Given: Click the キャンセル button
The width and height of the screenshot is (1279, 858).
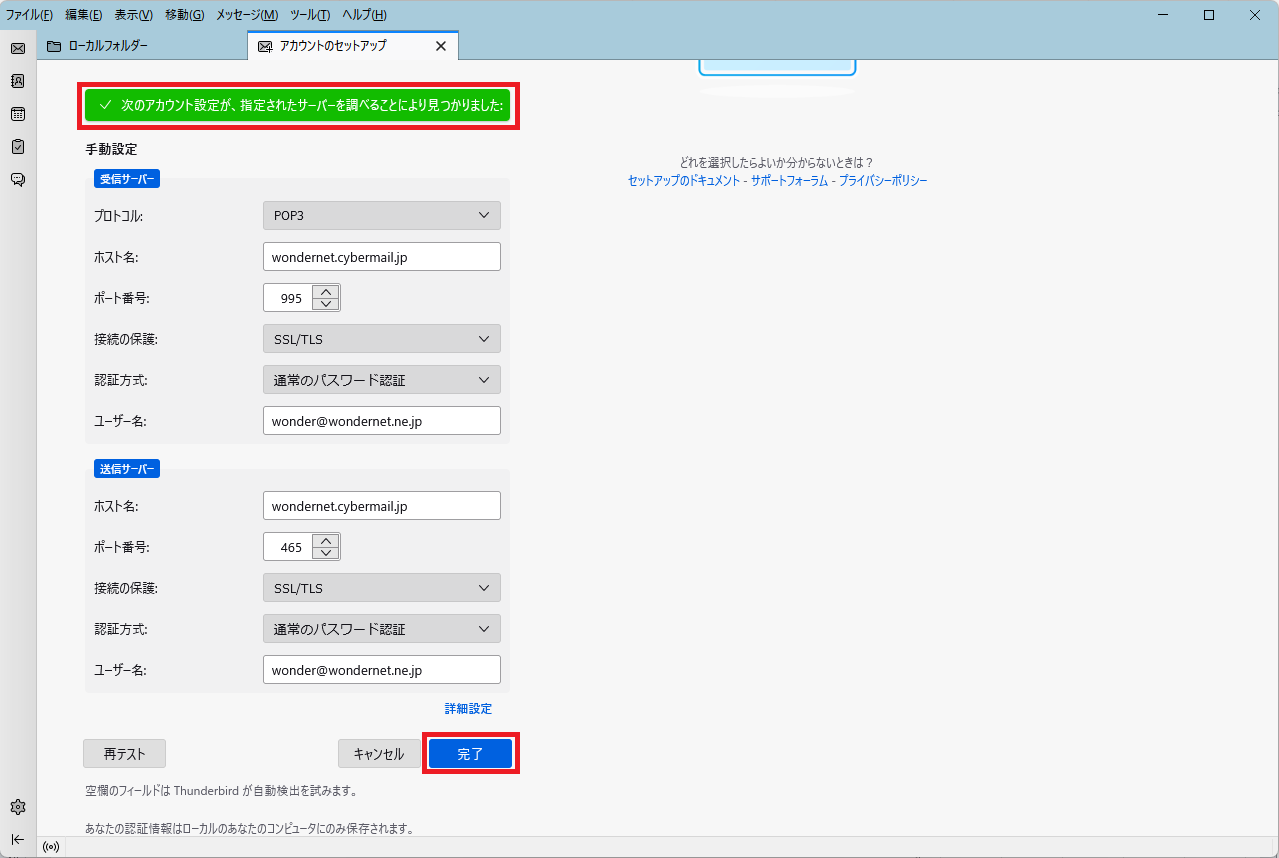Looking at the screenshot, I should point(379,754).
